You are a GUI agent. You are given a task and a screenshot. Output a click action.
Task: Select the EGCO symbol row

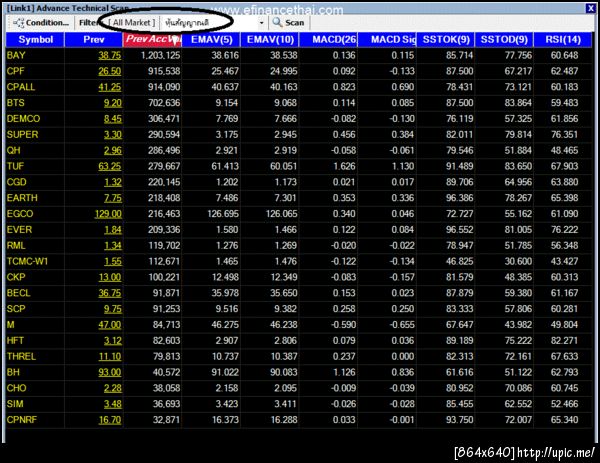coord(299,214)
